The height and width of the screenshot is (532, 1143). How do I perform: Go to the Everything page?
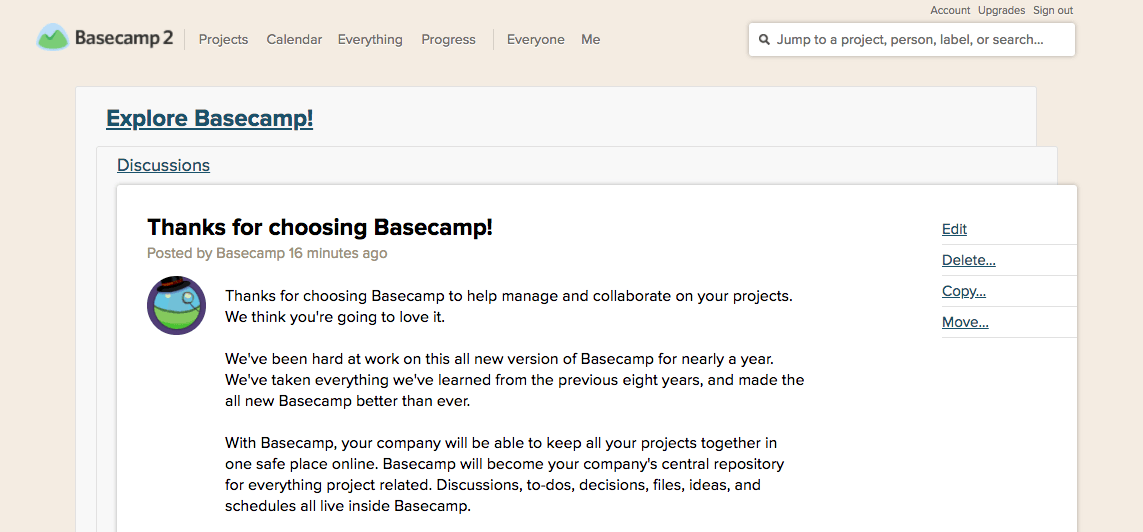(x=370, y=39)
